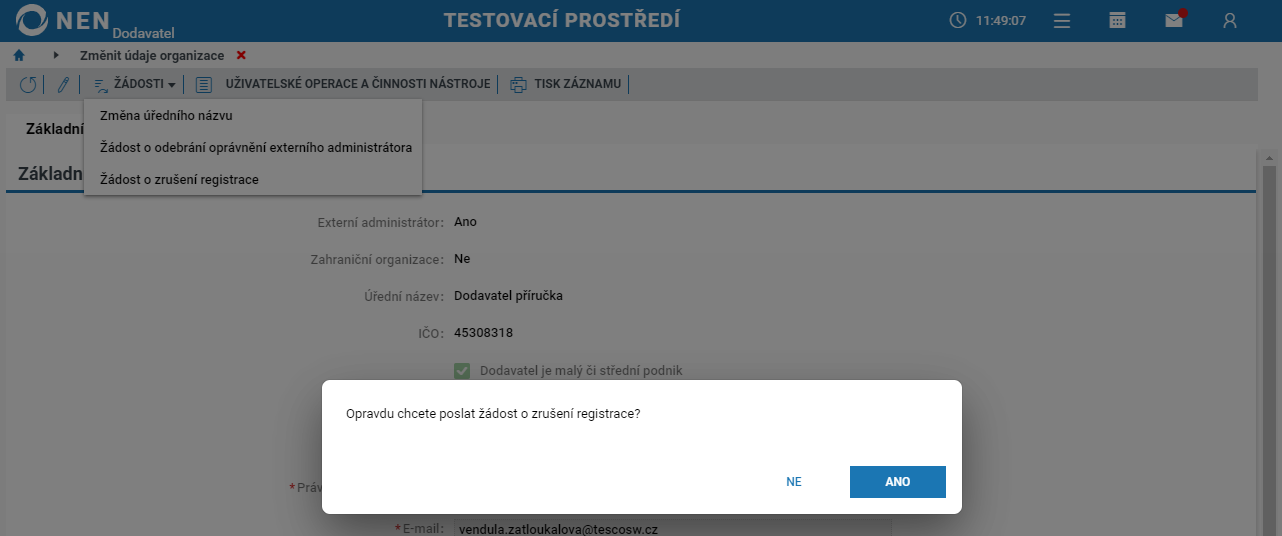
Task: Toggle 'Dodavatel je malý či střední podnik' checkbox
Action: coord(462,371)
